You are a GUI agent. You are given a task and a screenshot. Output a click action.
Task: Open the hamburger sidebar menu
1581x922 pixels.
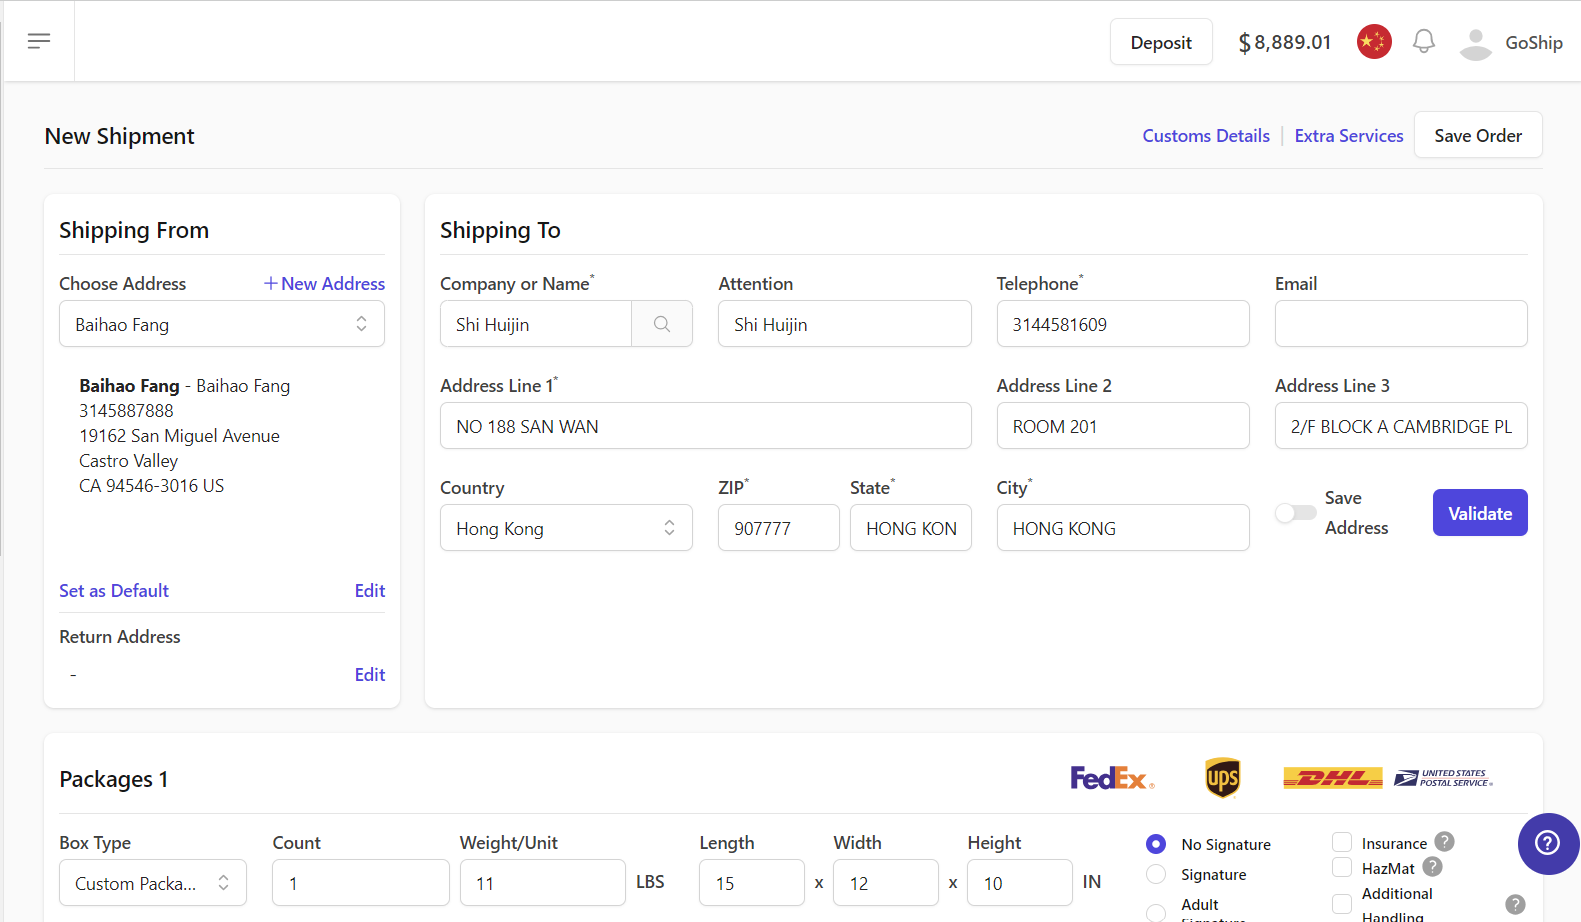point(39,41)
